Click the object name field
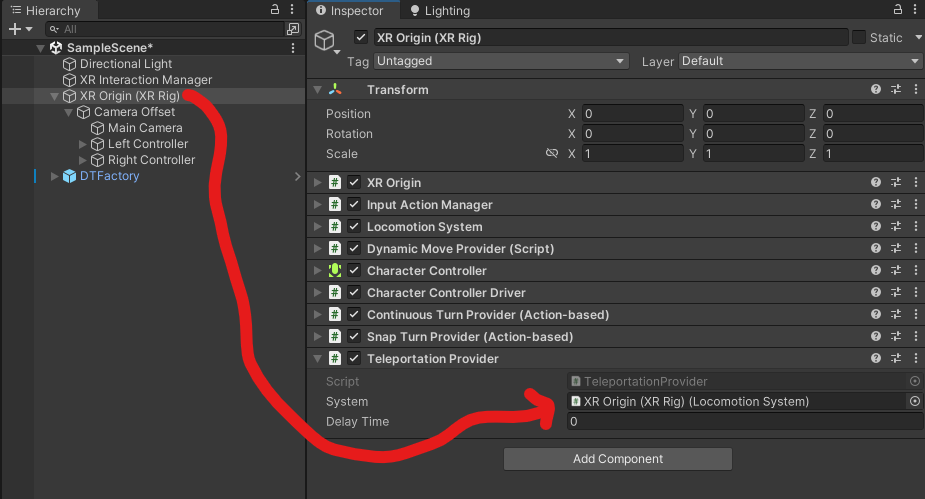925x499 pixels. click(611, 37)
